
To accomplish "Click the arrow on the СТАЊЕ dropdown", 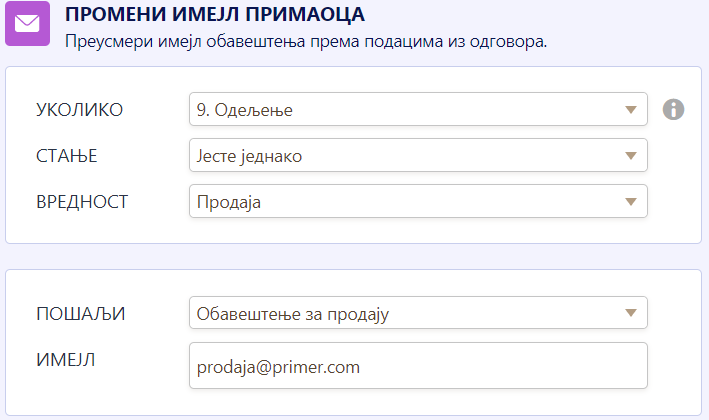I will (x=630, y=155).
